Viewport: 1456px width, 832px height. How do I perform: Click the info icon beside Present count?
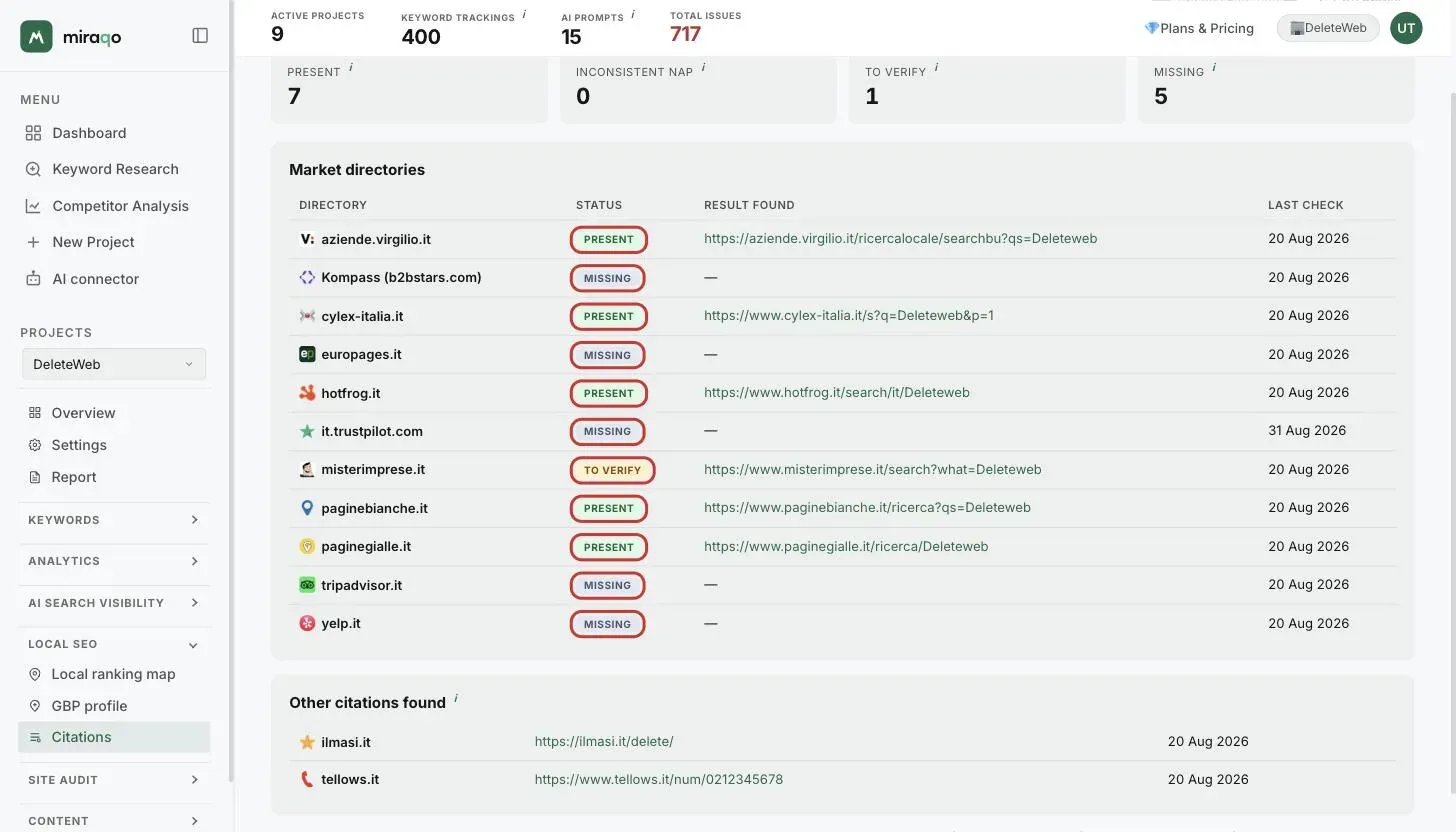[x=351, y=68]
